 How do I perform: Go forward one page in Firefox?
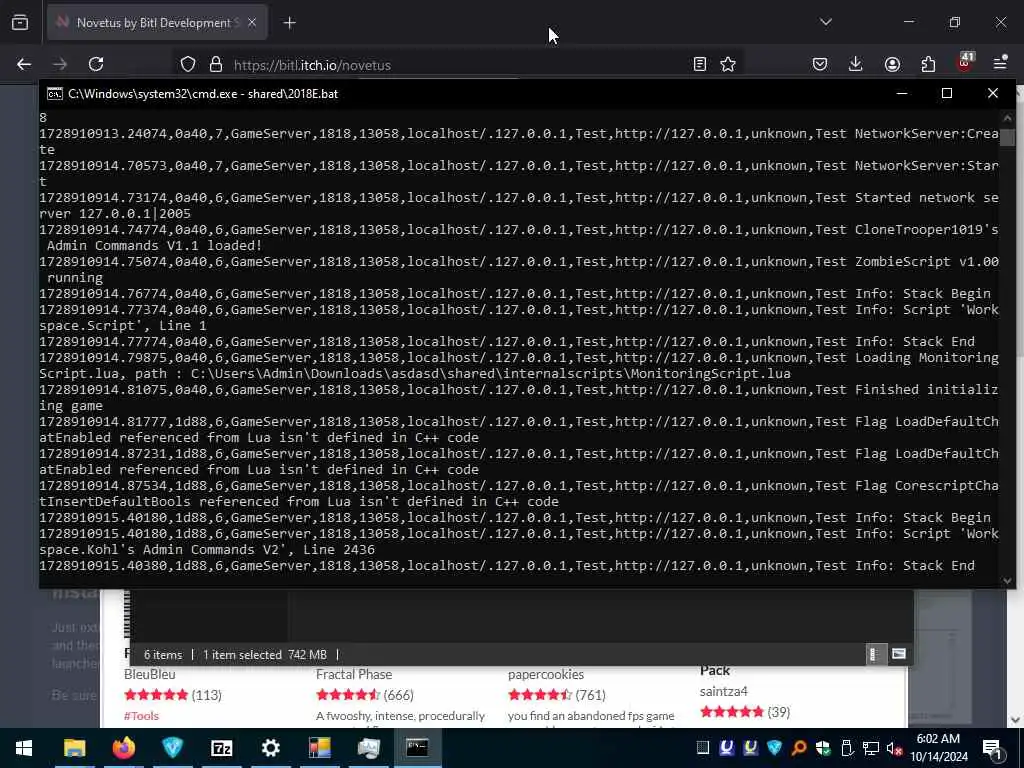coord(60,64)
